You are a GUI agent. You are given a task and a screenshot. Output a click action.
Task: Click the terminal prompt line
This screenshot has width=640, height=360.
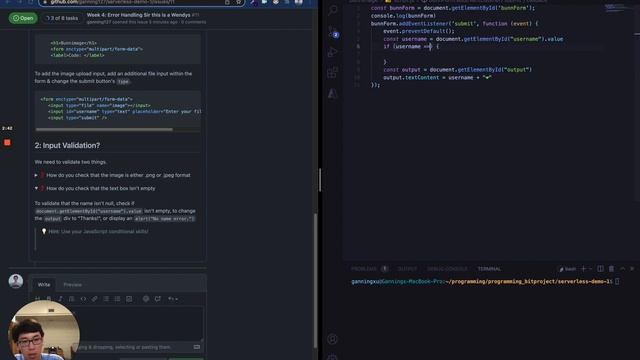coord(486,281)
